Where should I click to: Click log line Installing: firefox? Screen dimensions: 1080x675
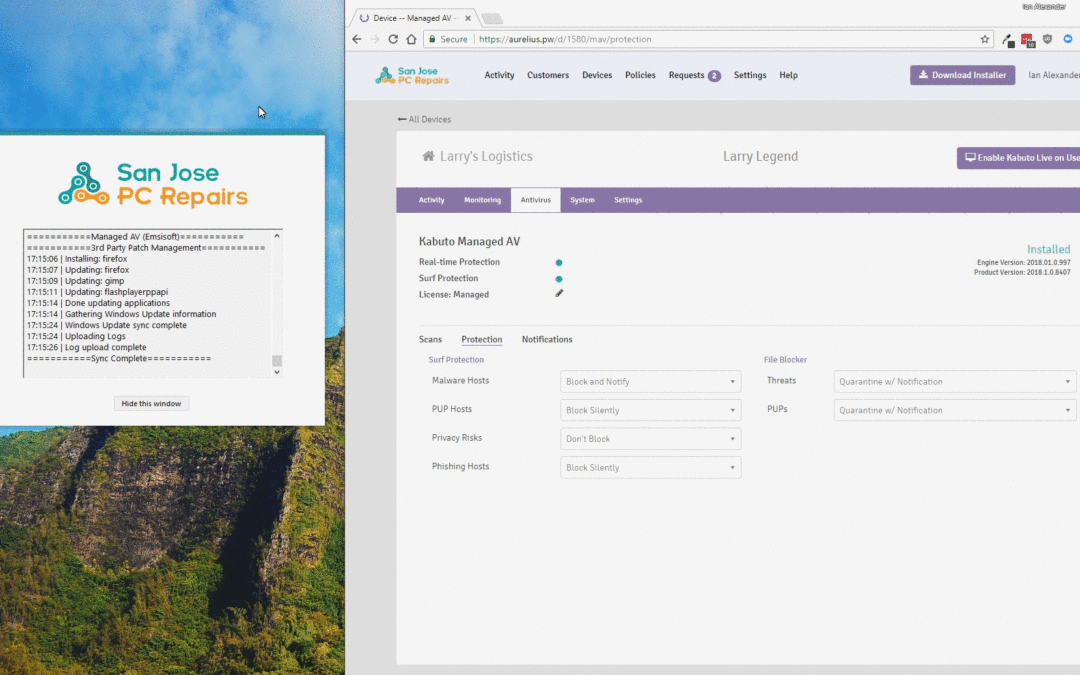77,259
